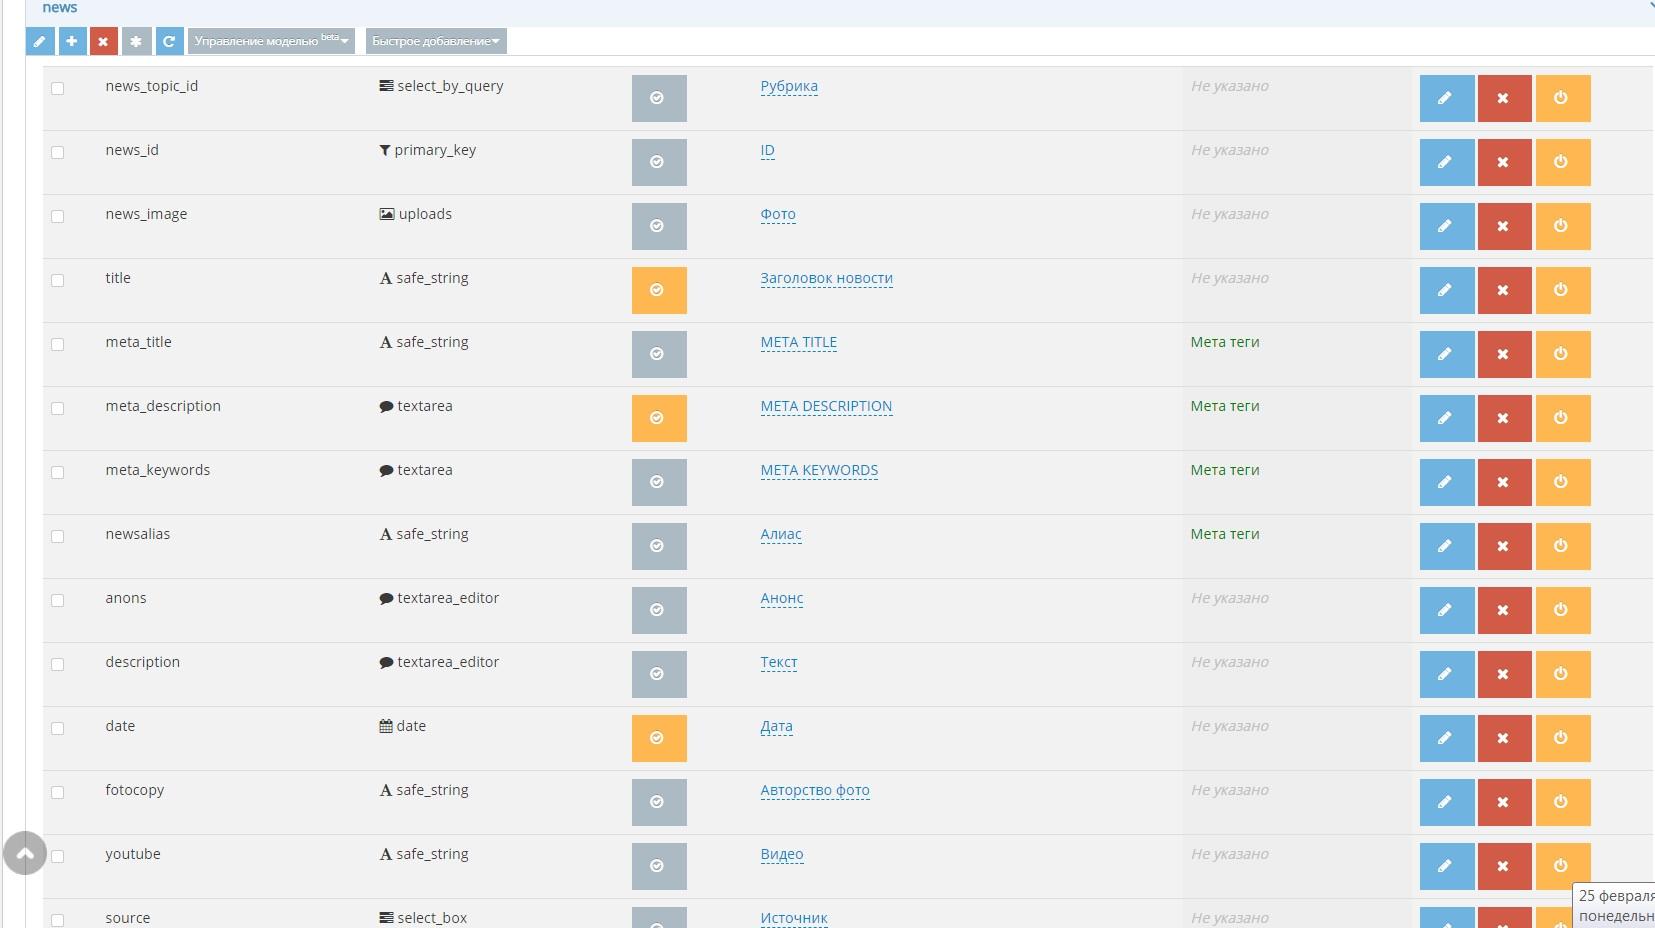Image resolution: width=1655 pixels, height=928 pixels.
Task: Delete the meta_description field
Action: tap(1505, 418)
